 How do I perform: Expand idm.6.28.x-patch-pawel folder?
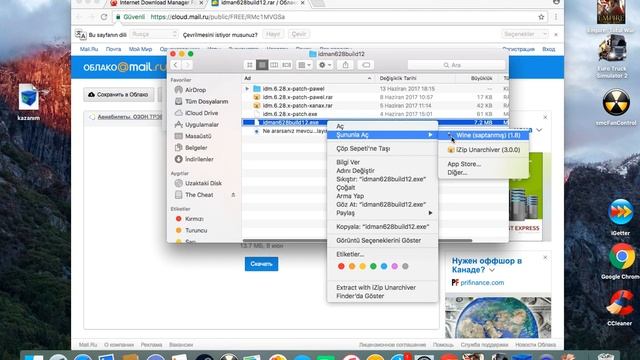click(x=247, y=89)
